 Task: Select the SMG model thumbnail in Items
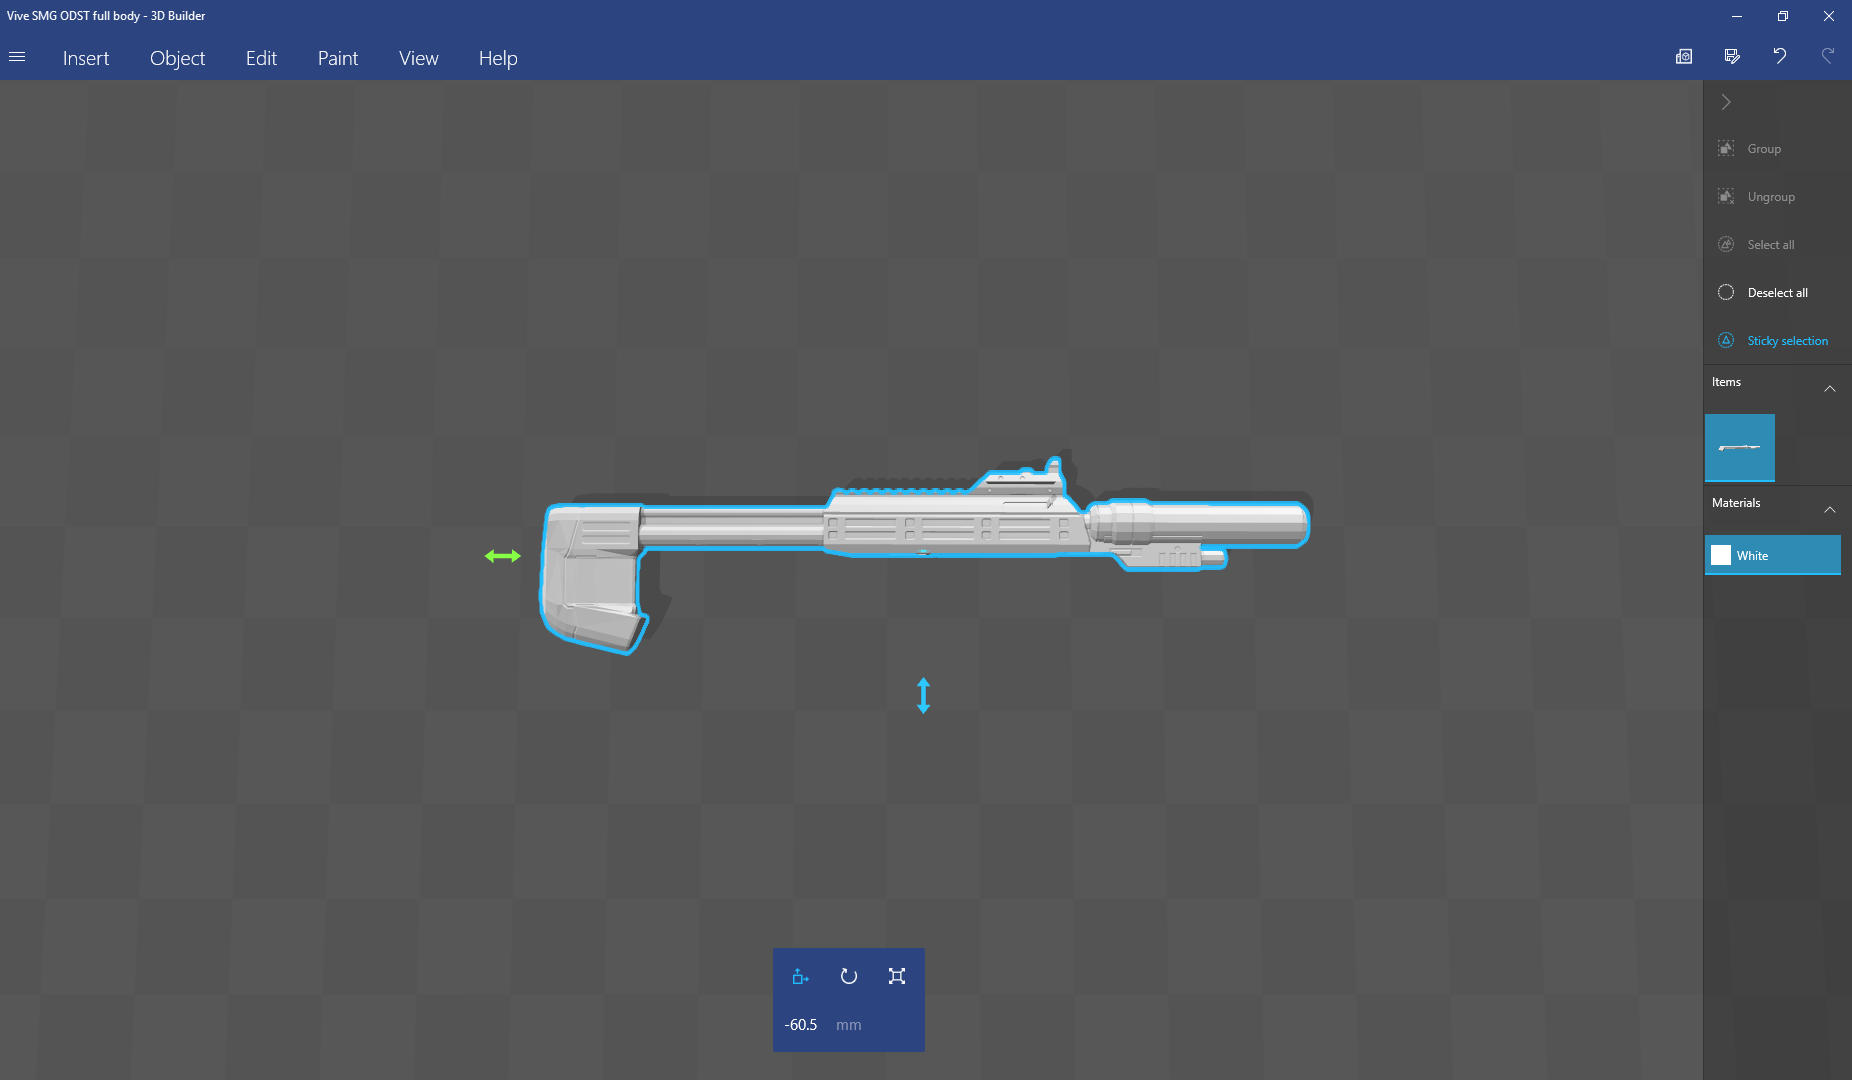point(1740,448)
